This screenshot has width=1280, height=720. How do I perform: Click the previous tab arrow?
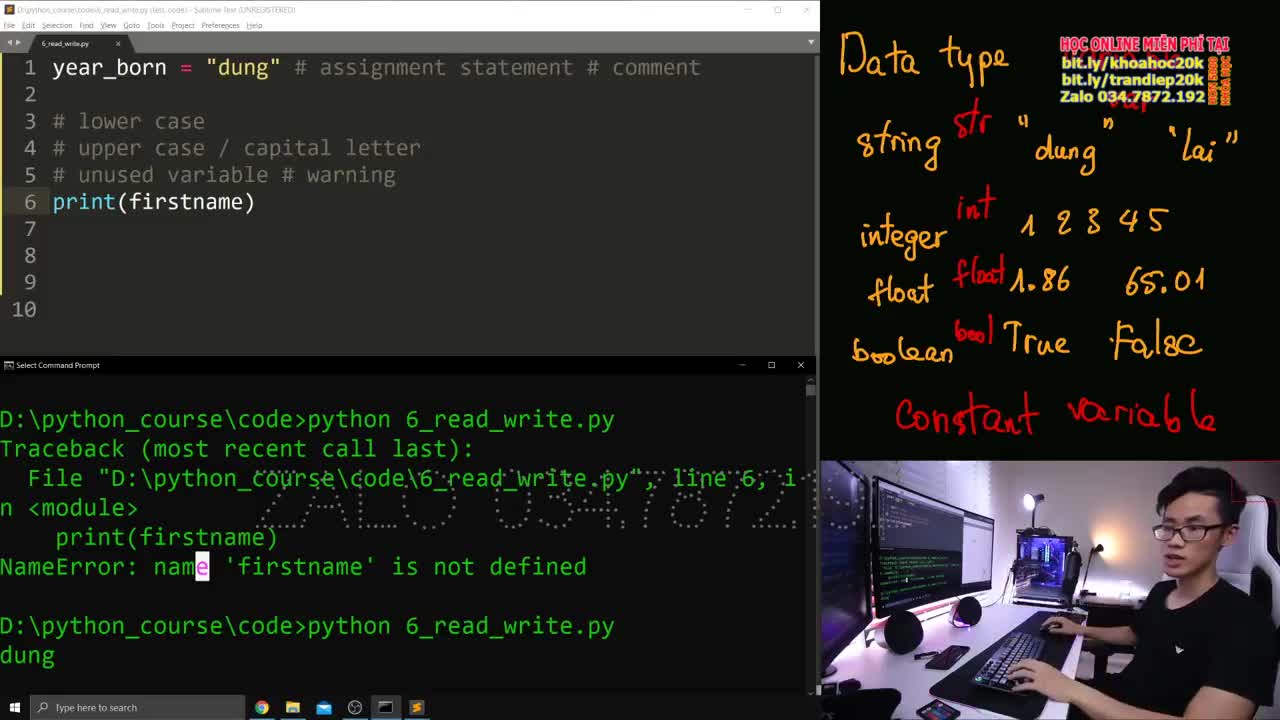(8, 43)
